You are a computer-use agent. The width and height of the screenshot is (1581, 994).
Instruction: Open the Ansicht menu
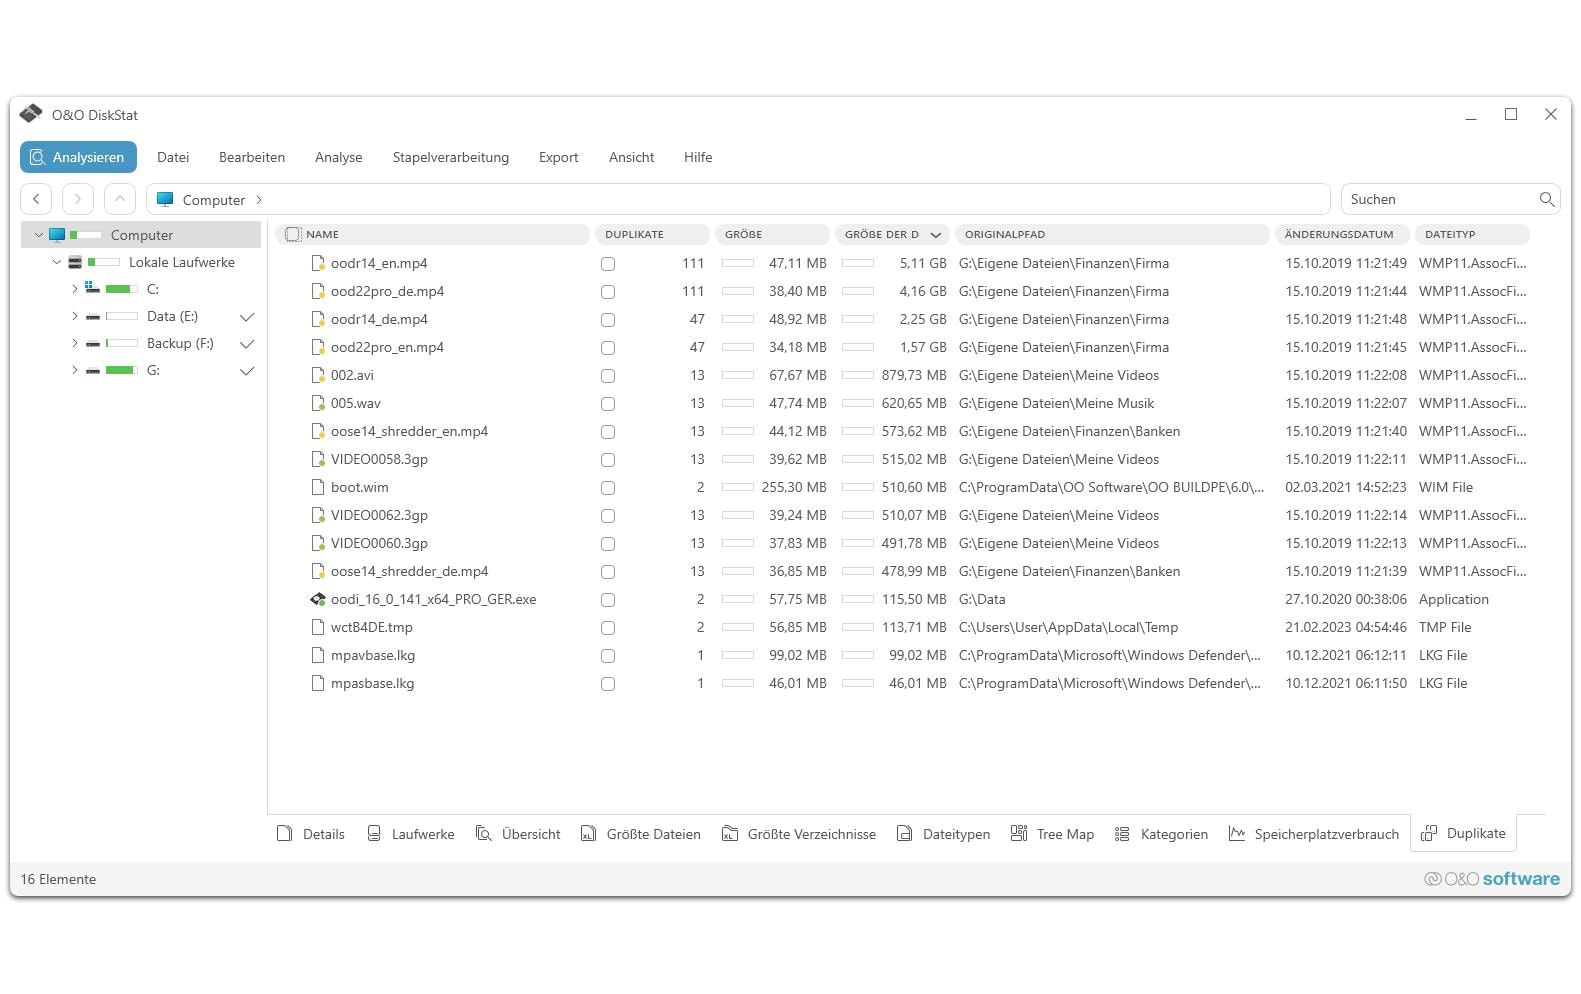(631, 157)
